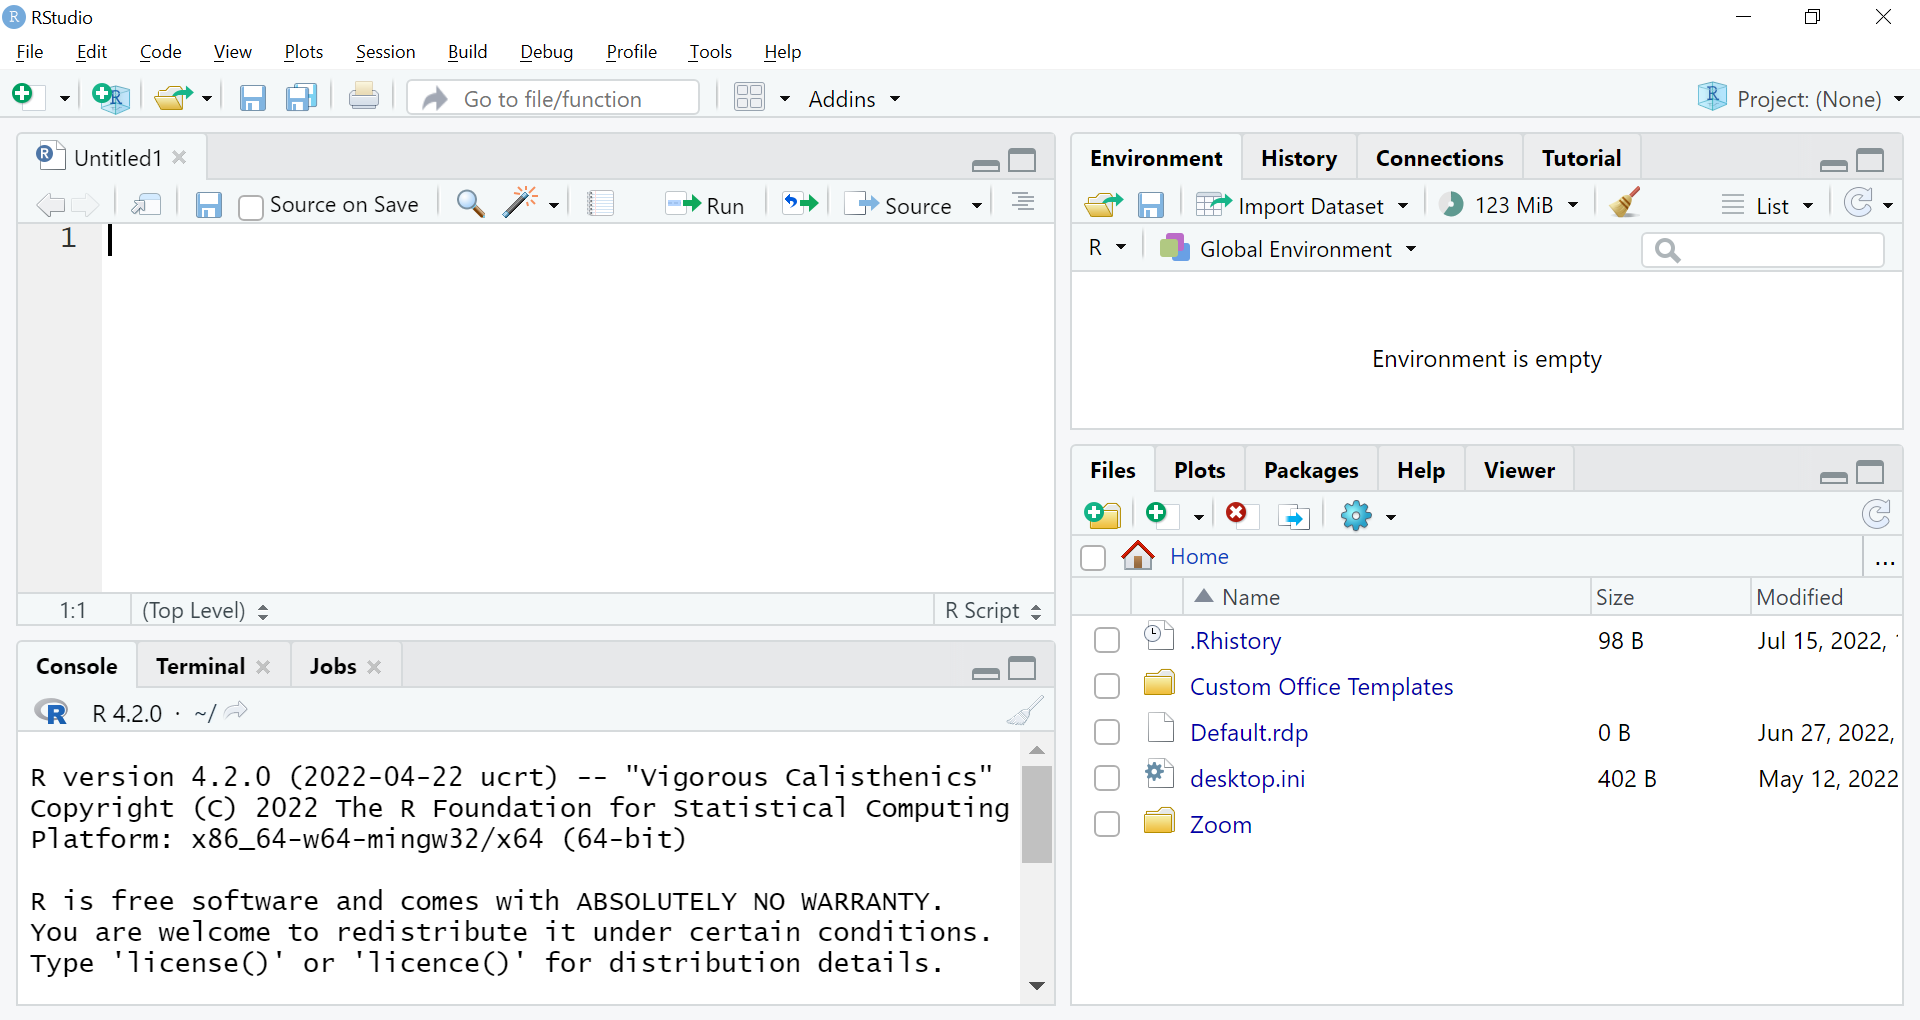Save Untitled1 via editor toolbar icon
The width and height of the screenshot is (1920, 1020).
(x=208, y=205)
